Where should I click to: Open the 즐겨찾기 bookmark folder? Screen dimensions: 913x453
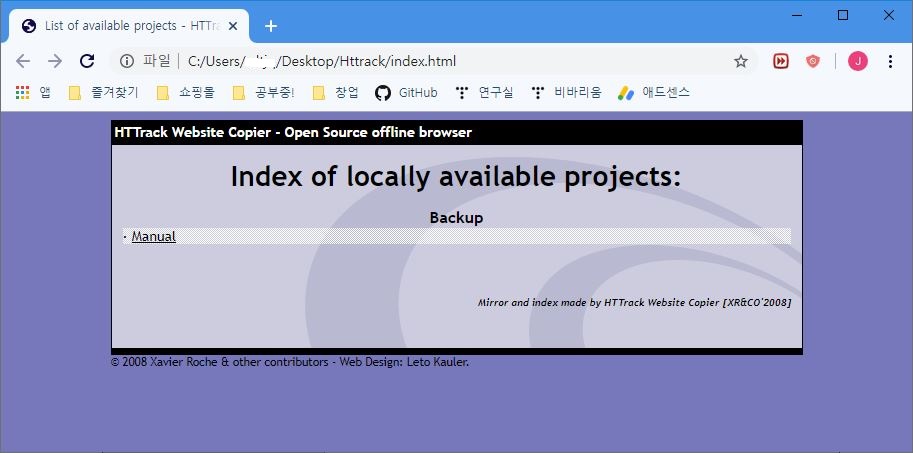(103, 93)
